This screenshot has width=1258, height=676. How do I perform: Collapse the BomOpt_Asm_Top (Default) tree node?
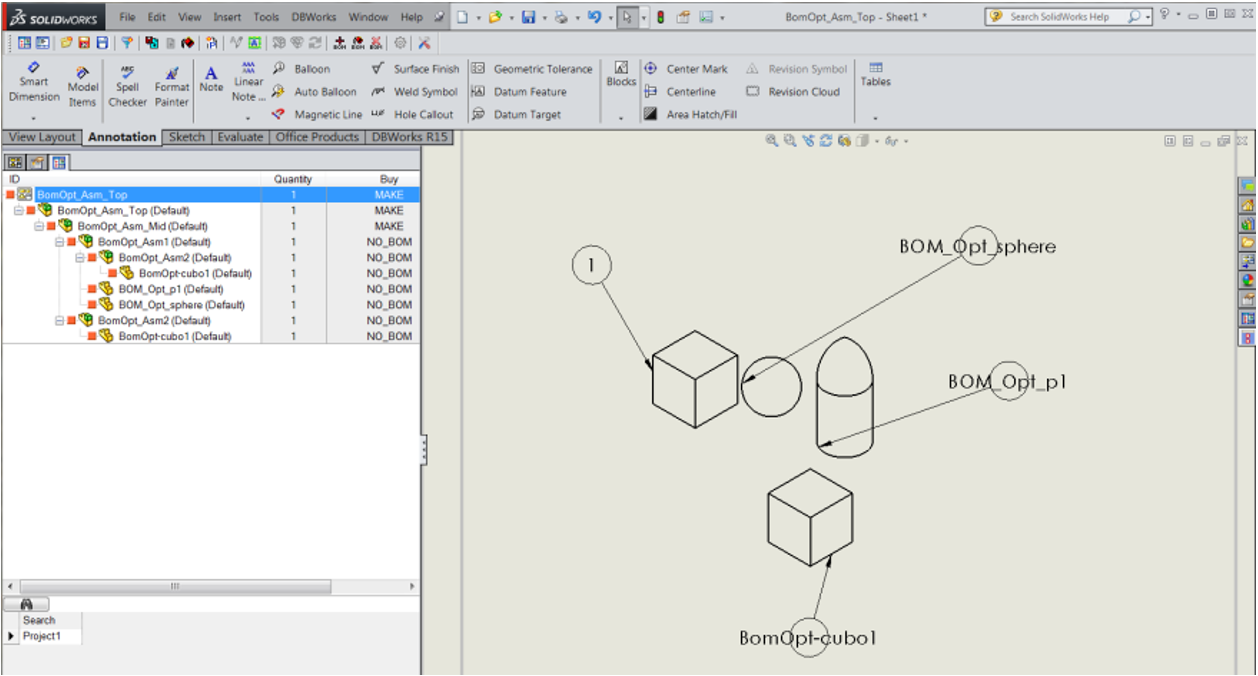click(18, 211)
